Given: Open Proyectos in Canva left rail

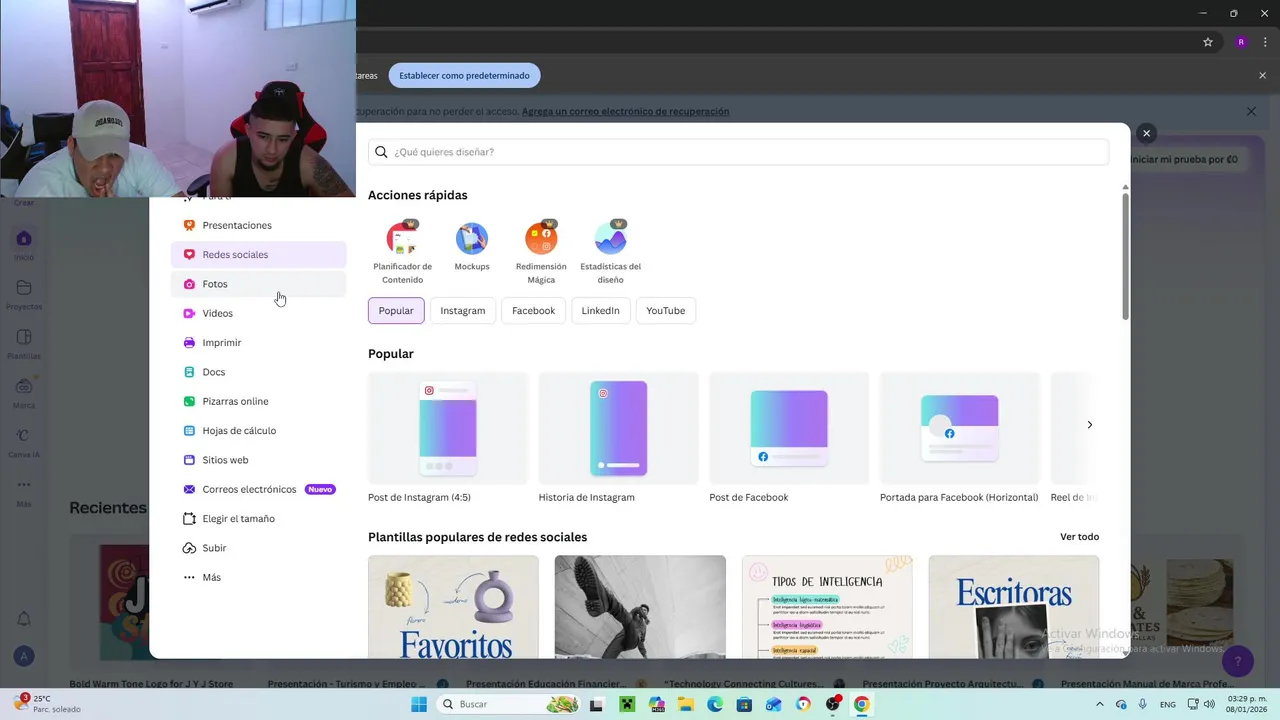Looking at the screenshot, I should click(24, 294).
